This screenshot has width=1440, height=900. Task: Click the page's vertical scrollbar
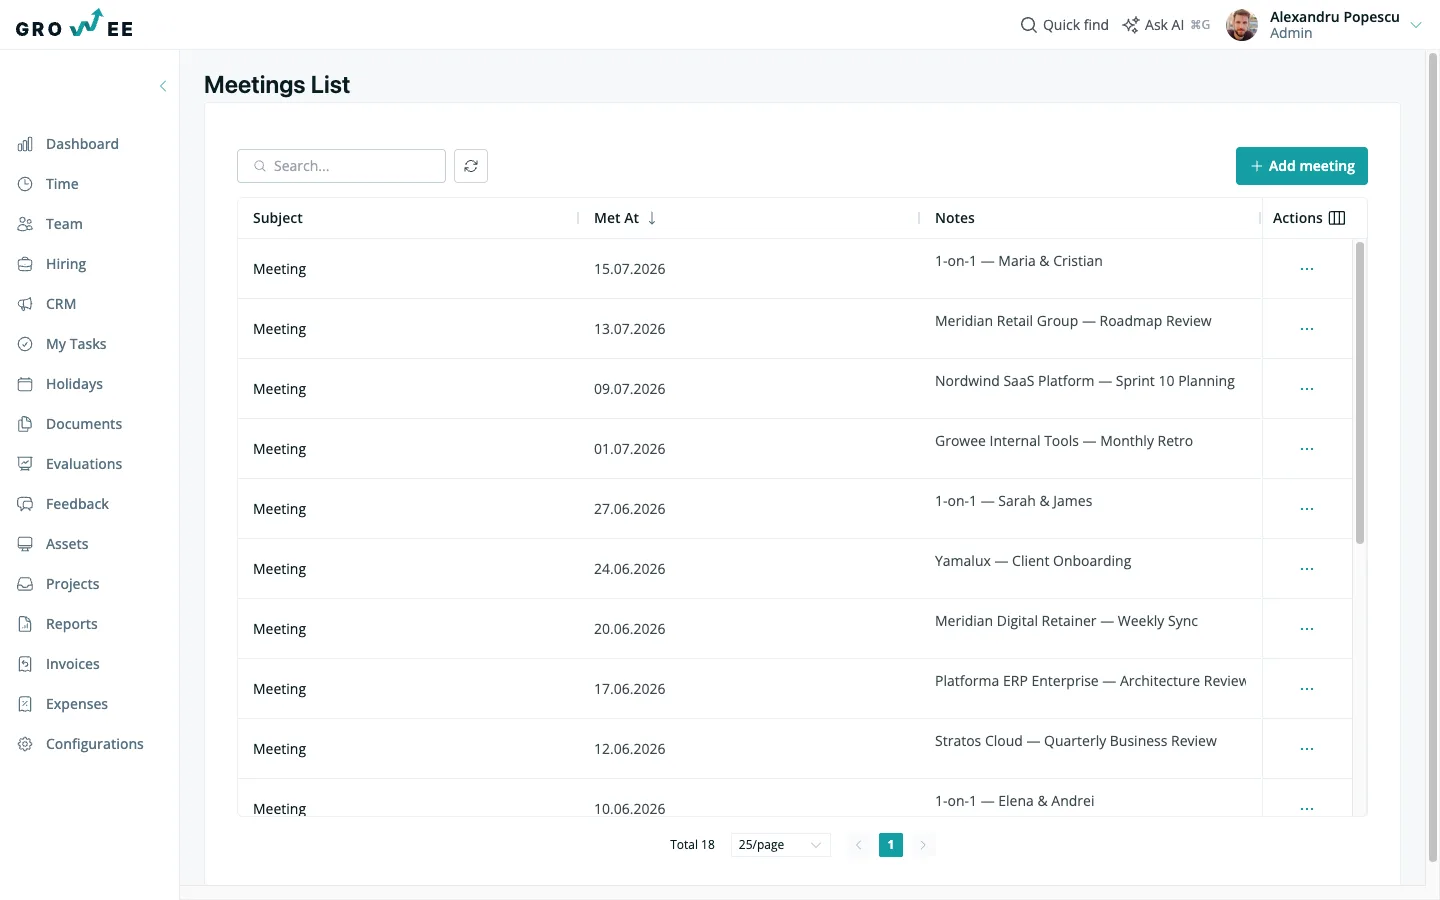pyautogui.click(x=1433, y=455)
